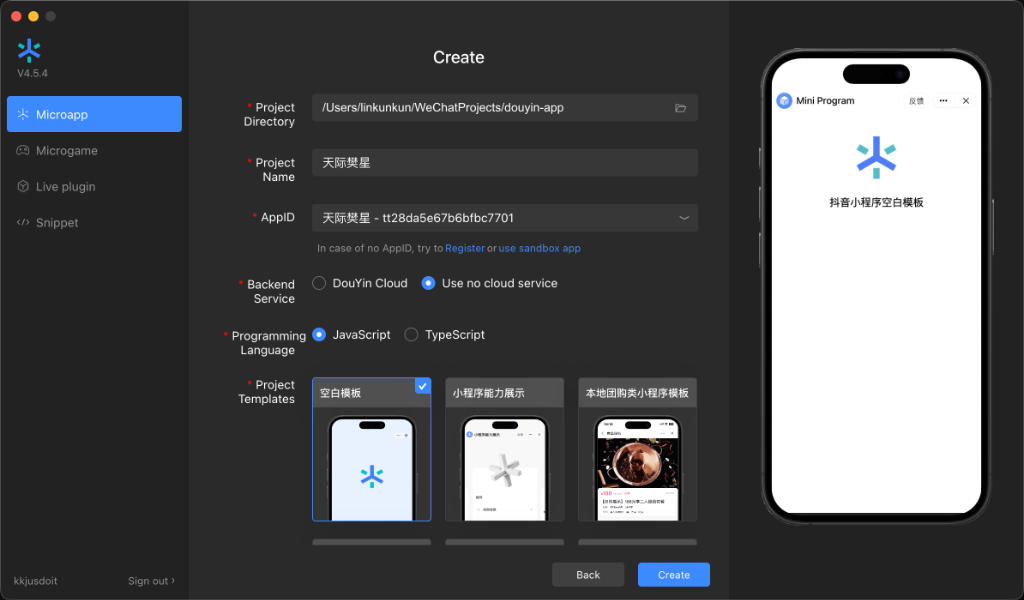Viewport: 1024px width, 600px height.
Task: Select Use no cloud service option
Action: click(490, 283)
